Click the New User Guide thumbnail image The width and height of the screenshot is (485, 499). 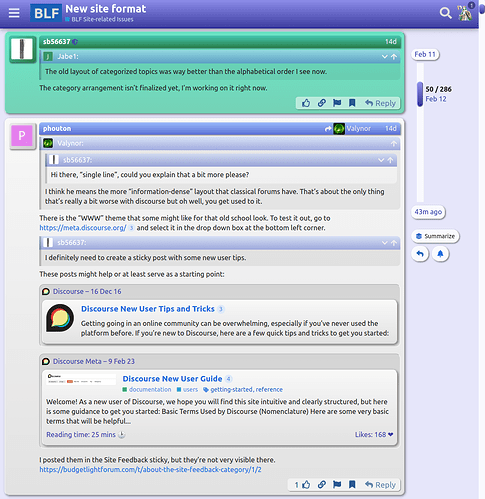(81, 379)
